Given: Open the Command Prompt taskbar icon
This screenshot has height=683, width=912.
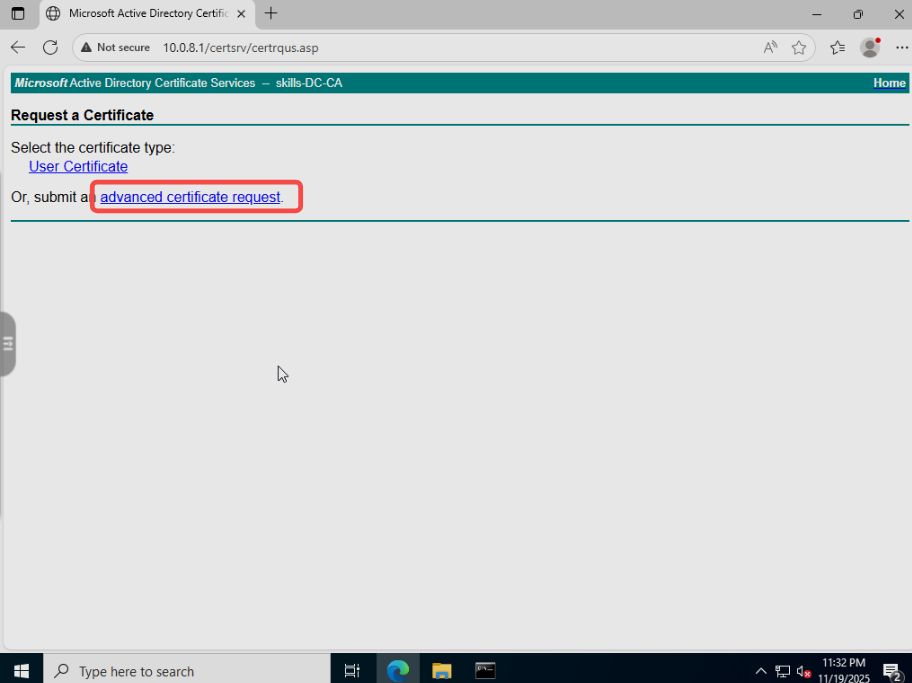Looking at the screenshot, I should 485,671.
